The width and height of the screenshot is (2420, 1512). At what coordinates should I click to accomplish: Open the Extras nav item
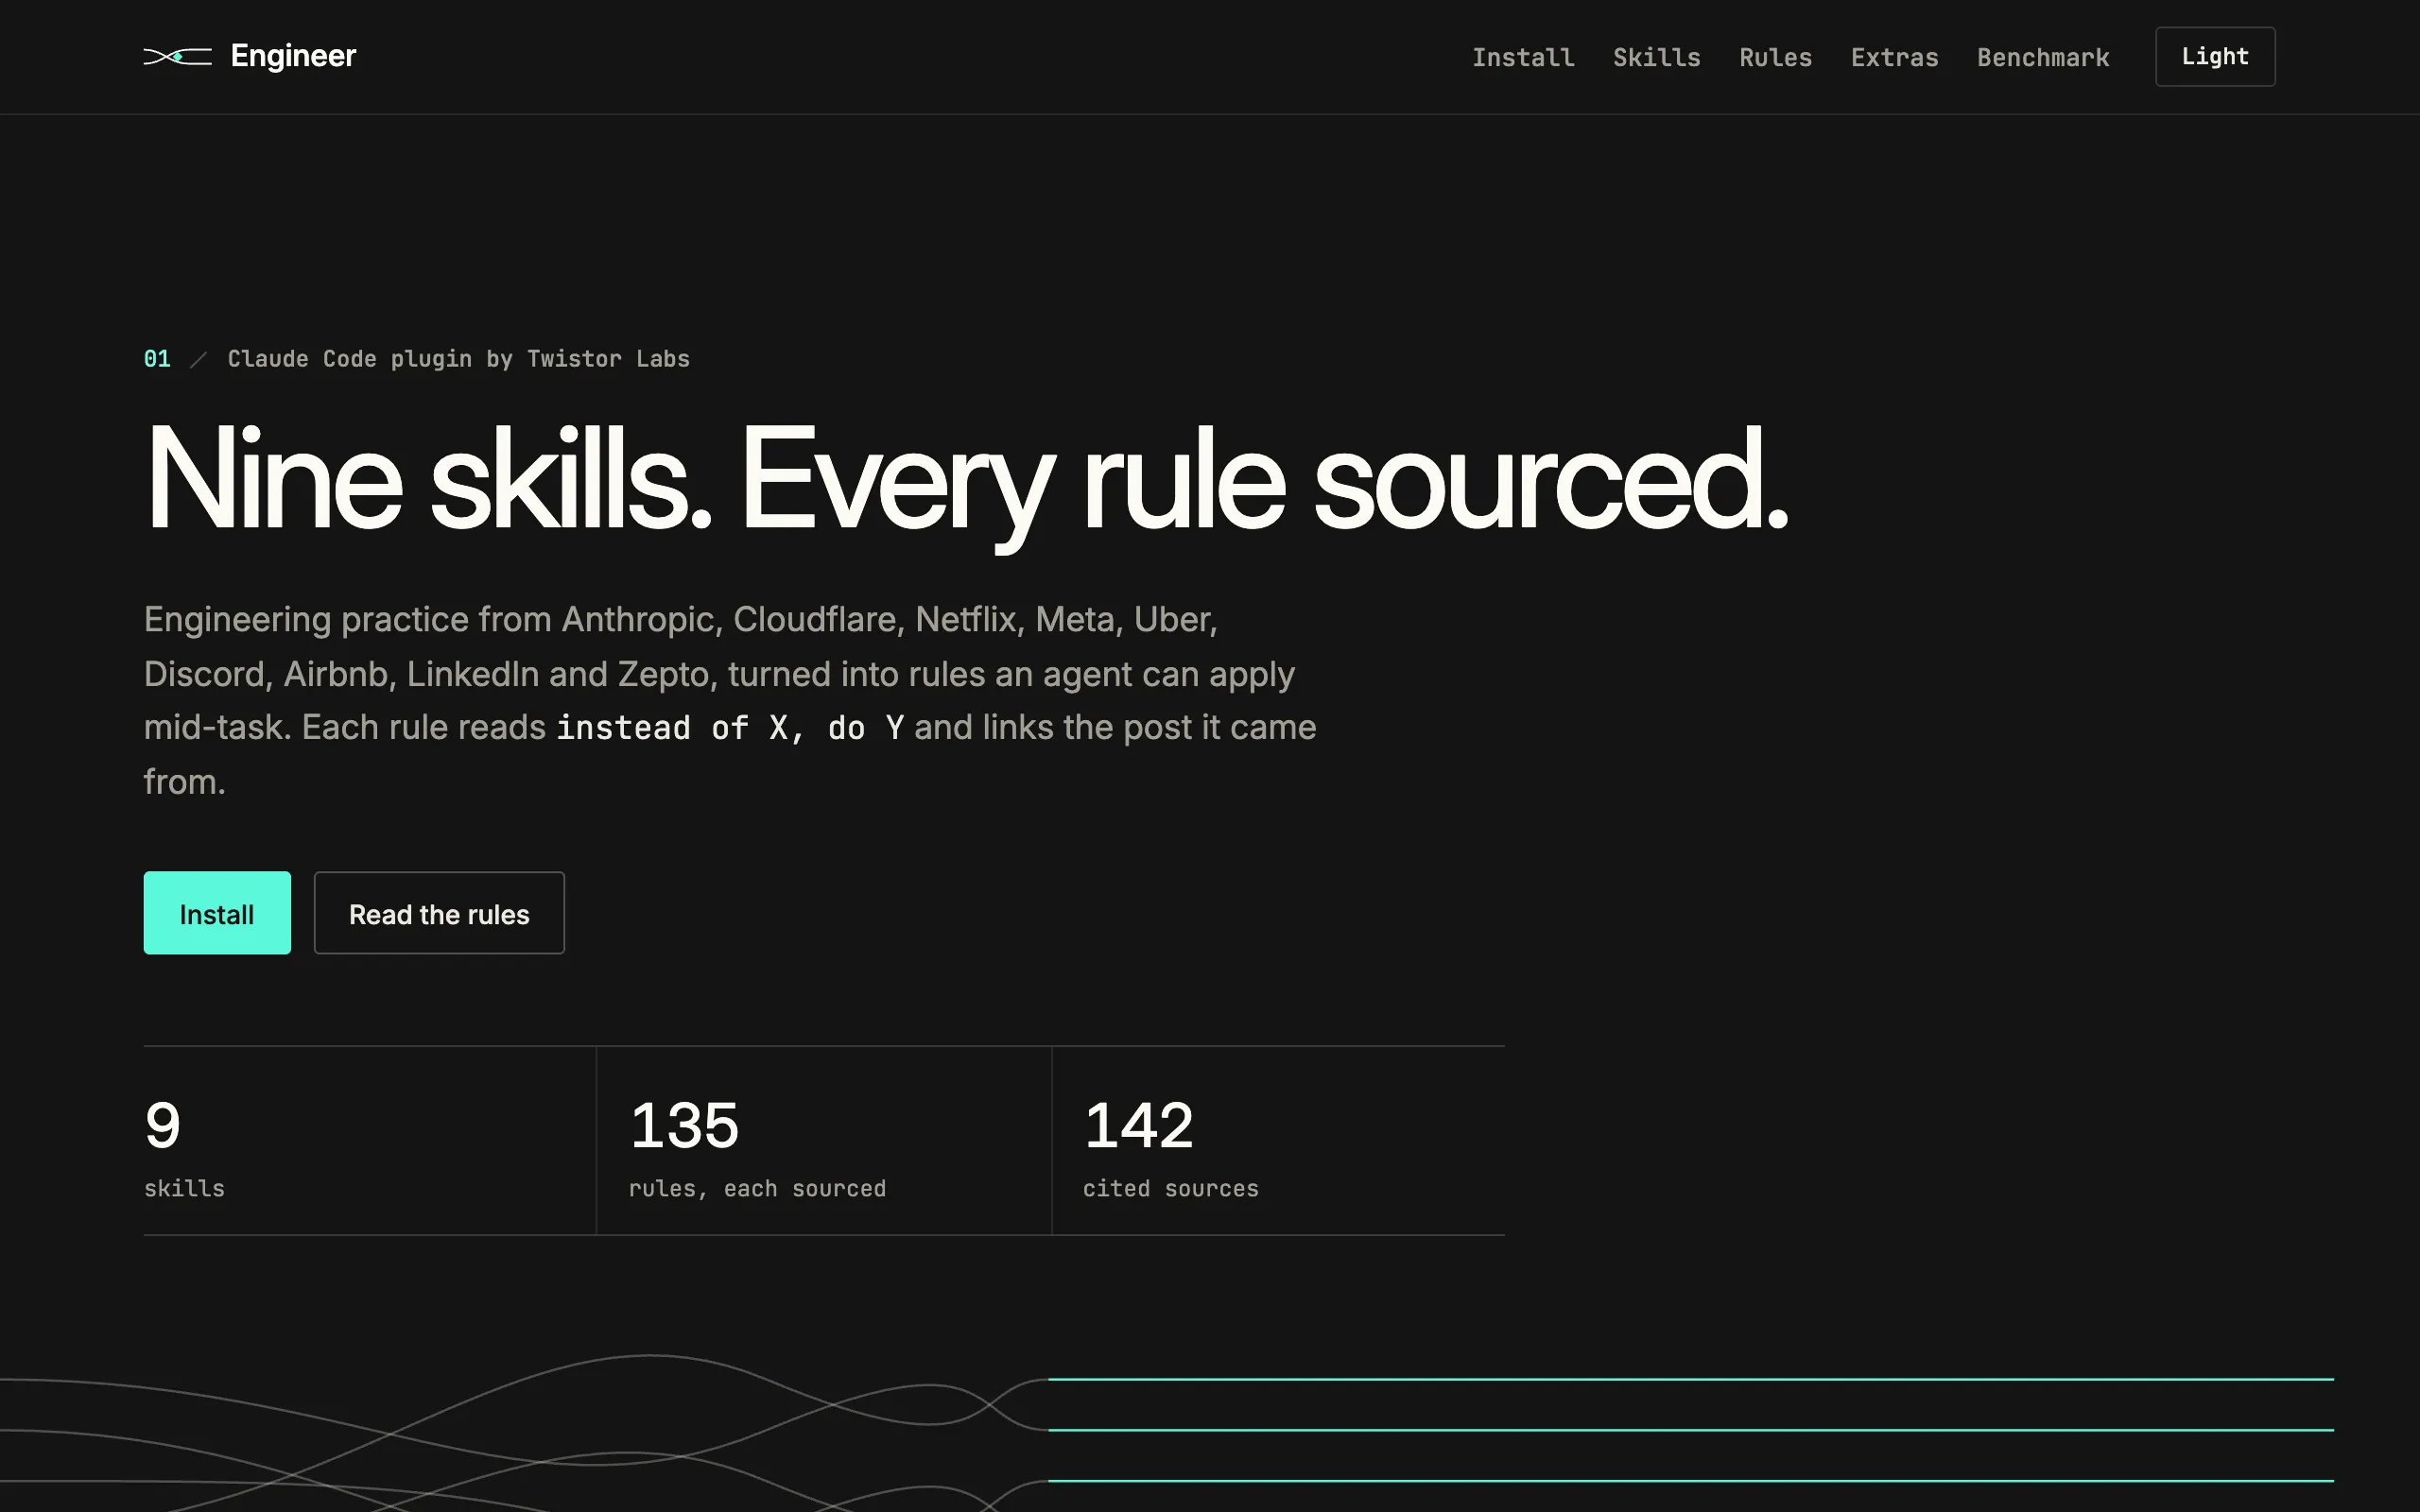coord(1894,57)
